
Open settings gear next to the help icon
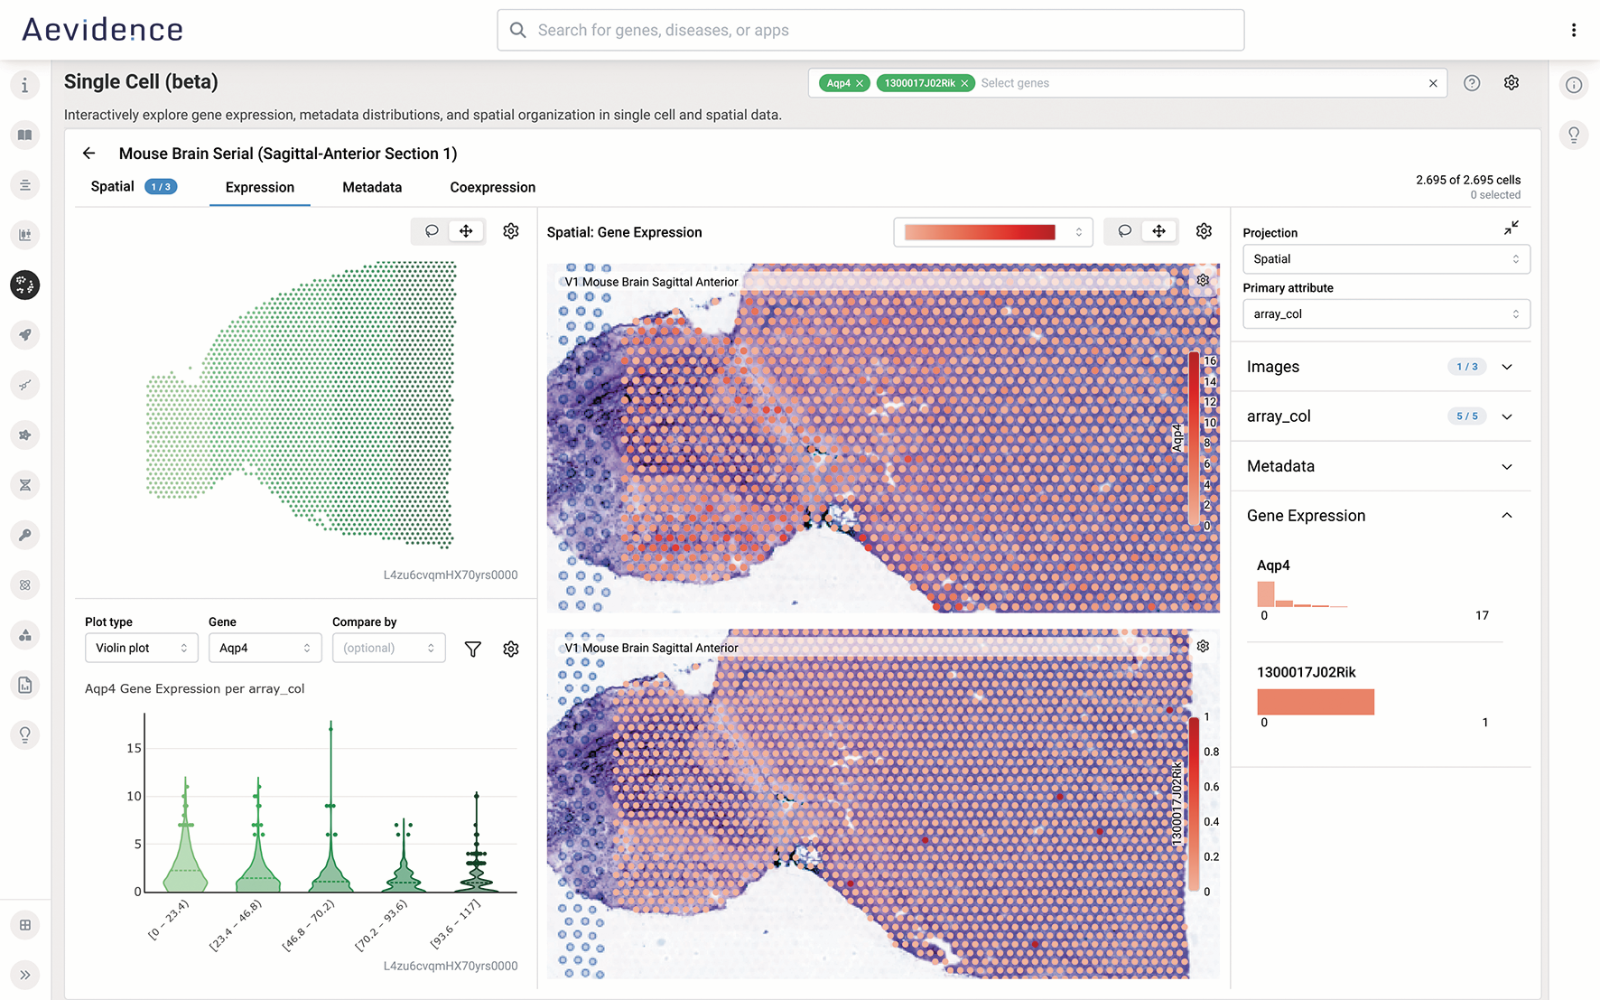coord(1511,83)
